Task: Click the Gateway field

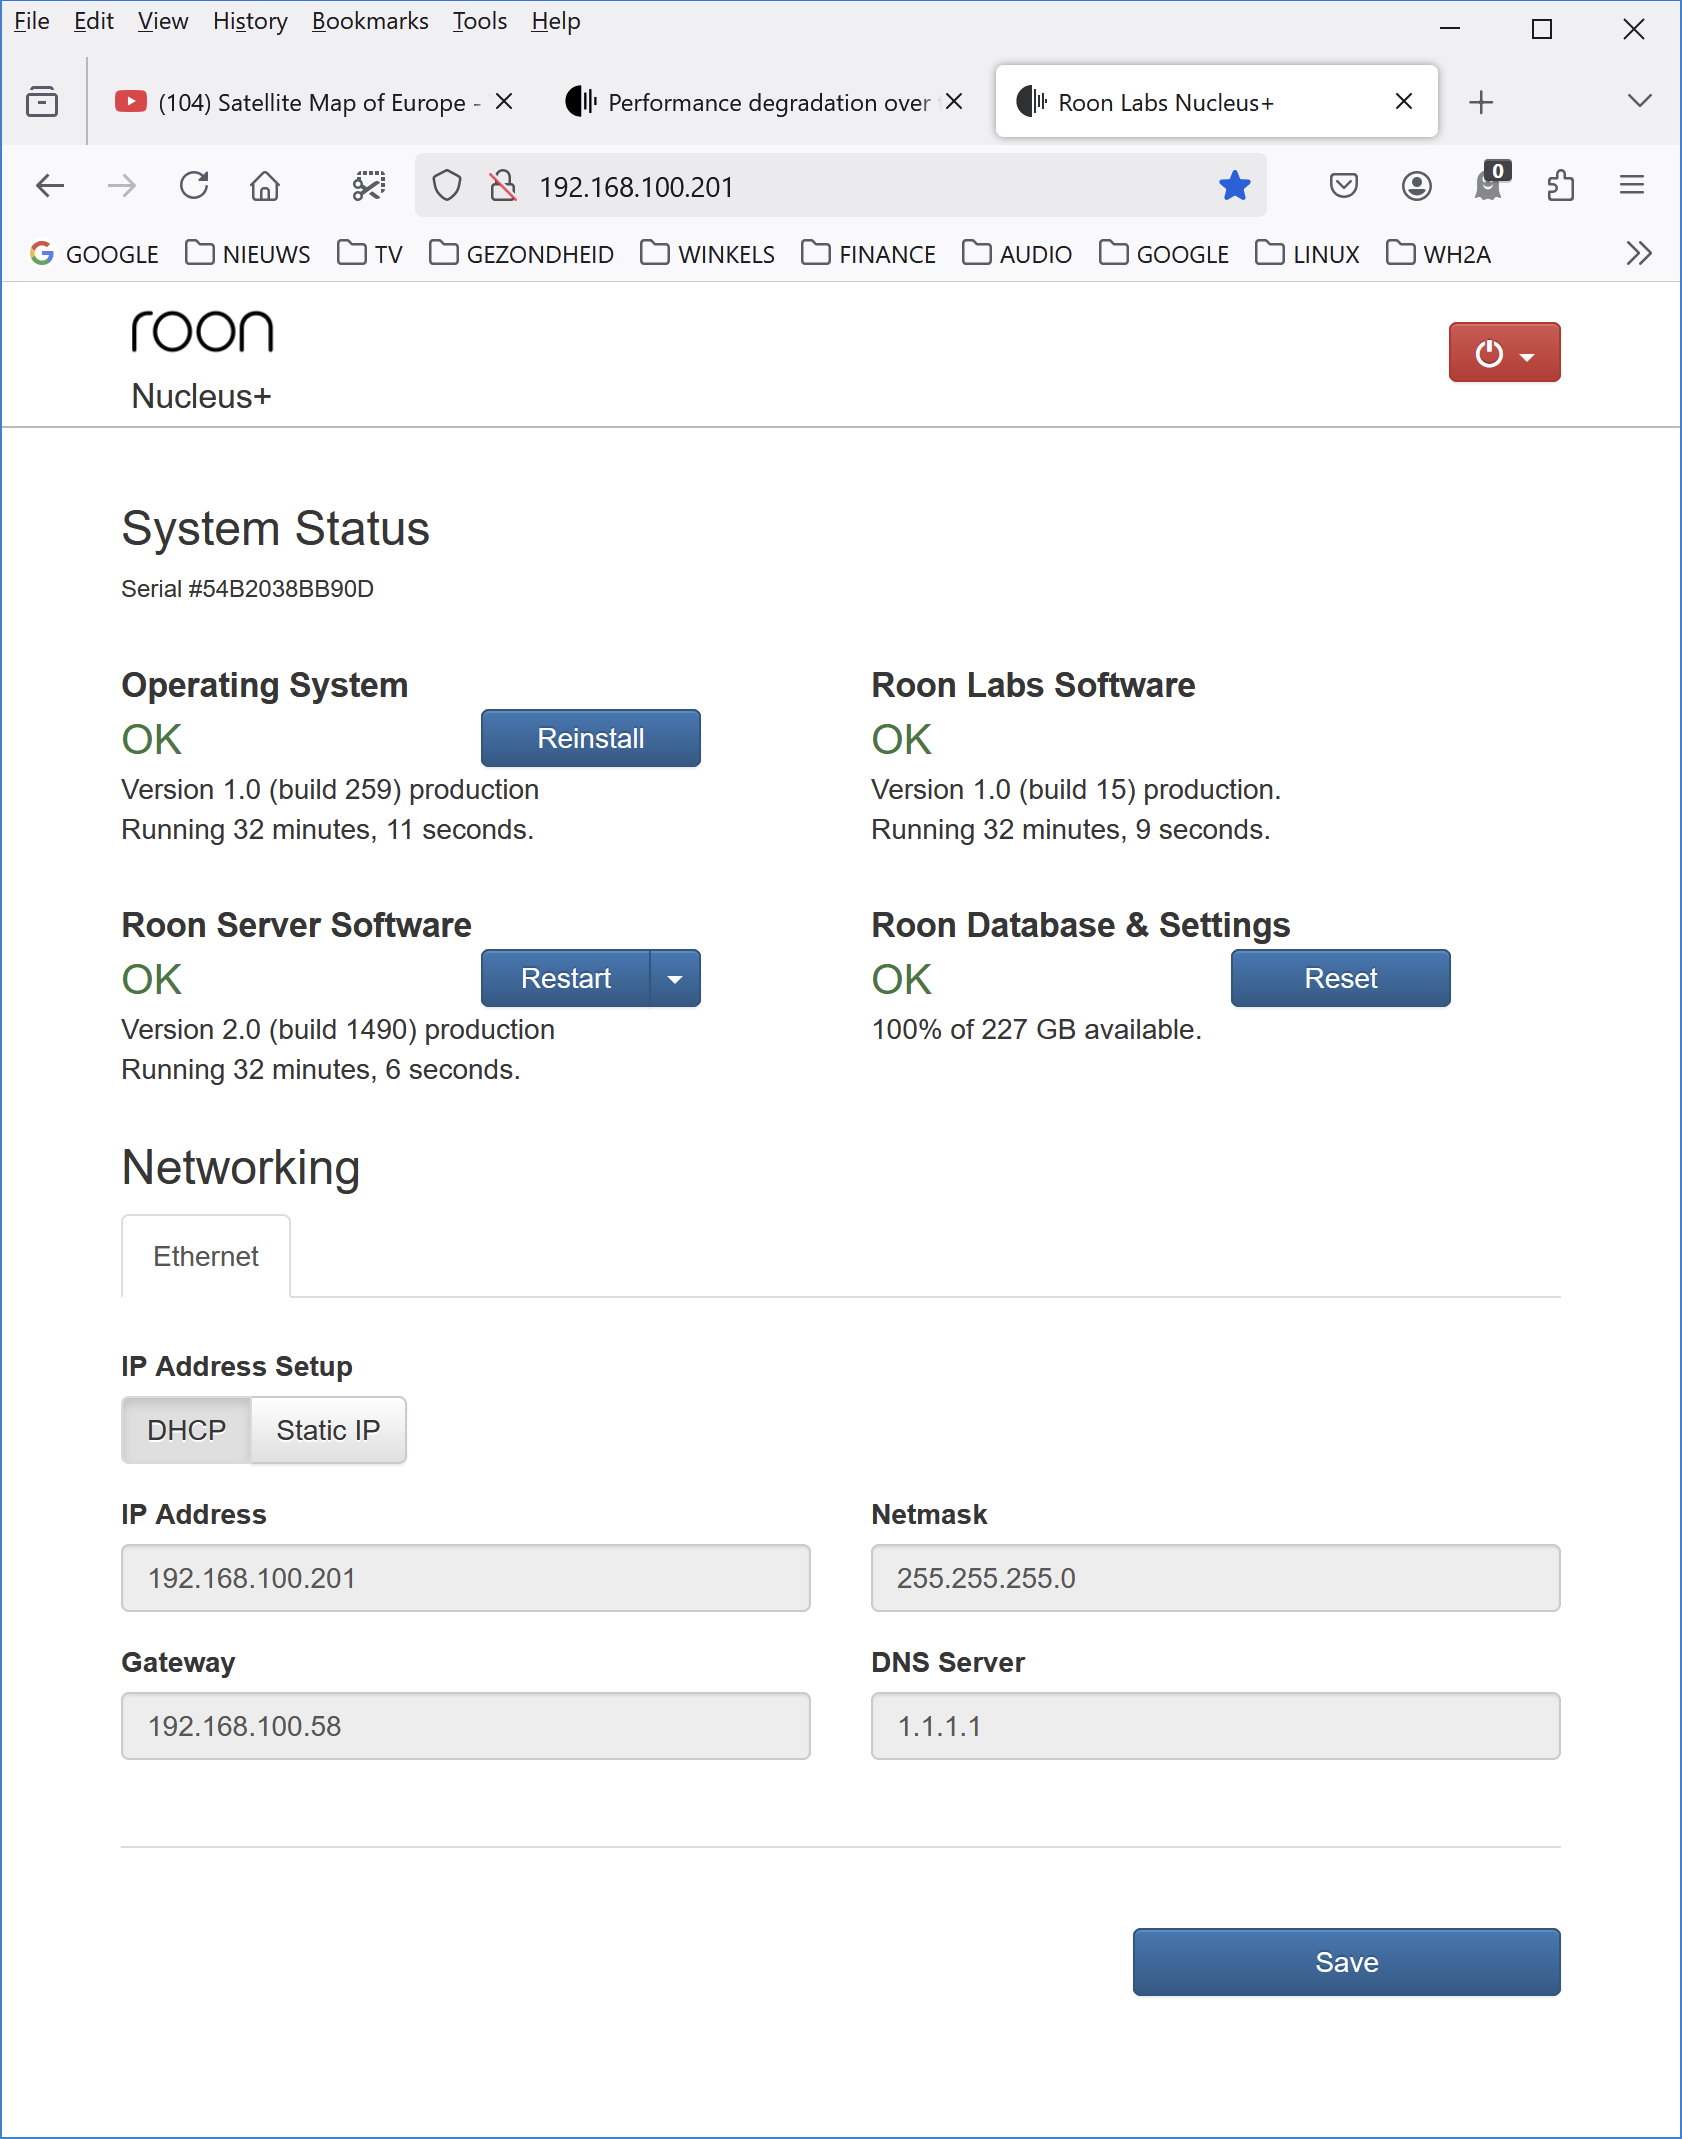Action: pyautogui.click(x=466, y=1726)
